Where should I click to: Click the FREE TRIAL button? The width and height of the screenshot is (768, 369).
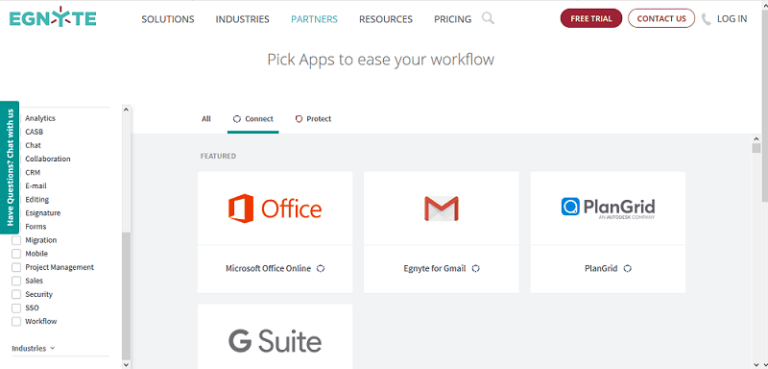pyautogui.click(x=591, y=19)
